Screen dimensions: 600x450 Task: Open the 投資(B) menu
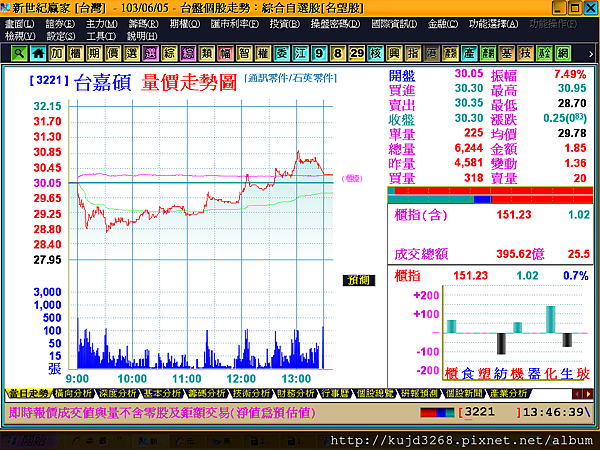(x=285, y=24)
